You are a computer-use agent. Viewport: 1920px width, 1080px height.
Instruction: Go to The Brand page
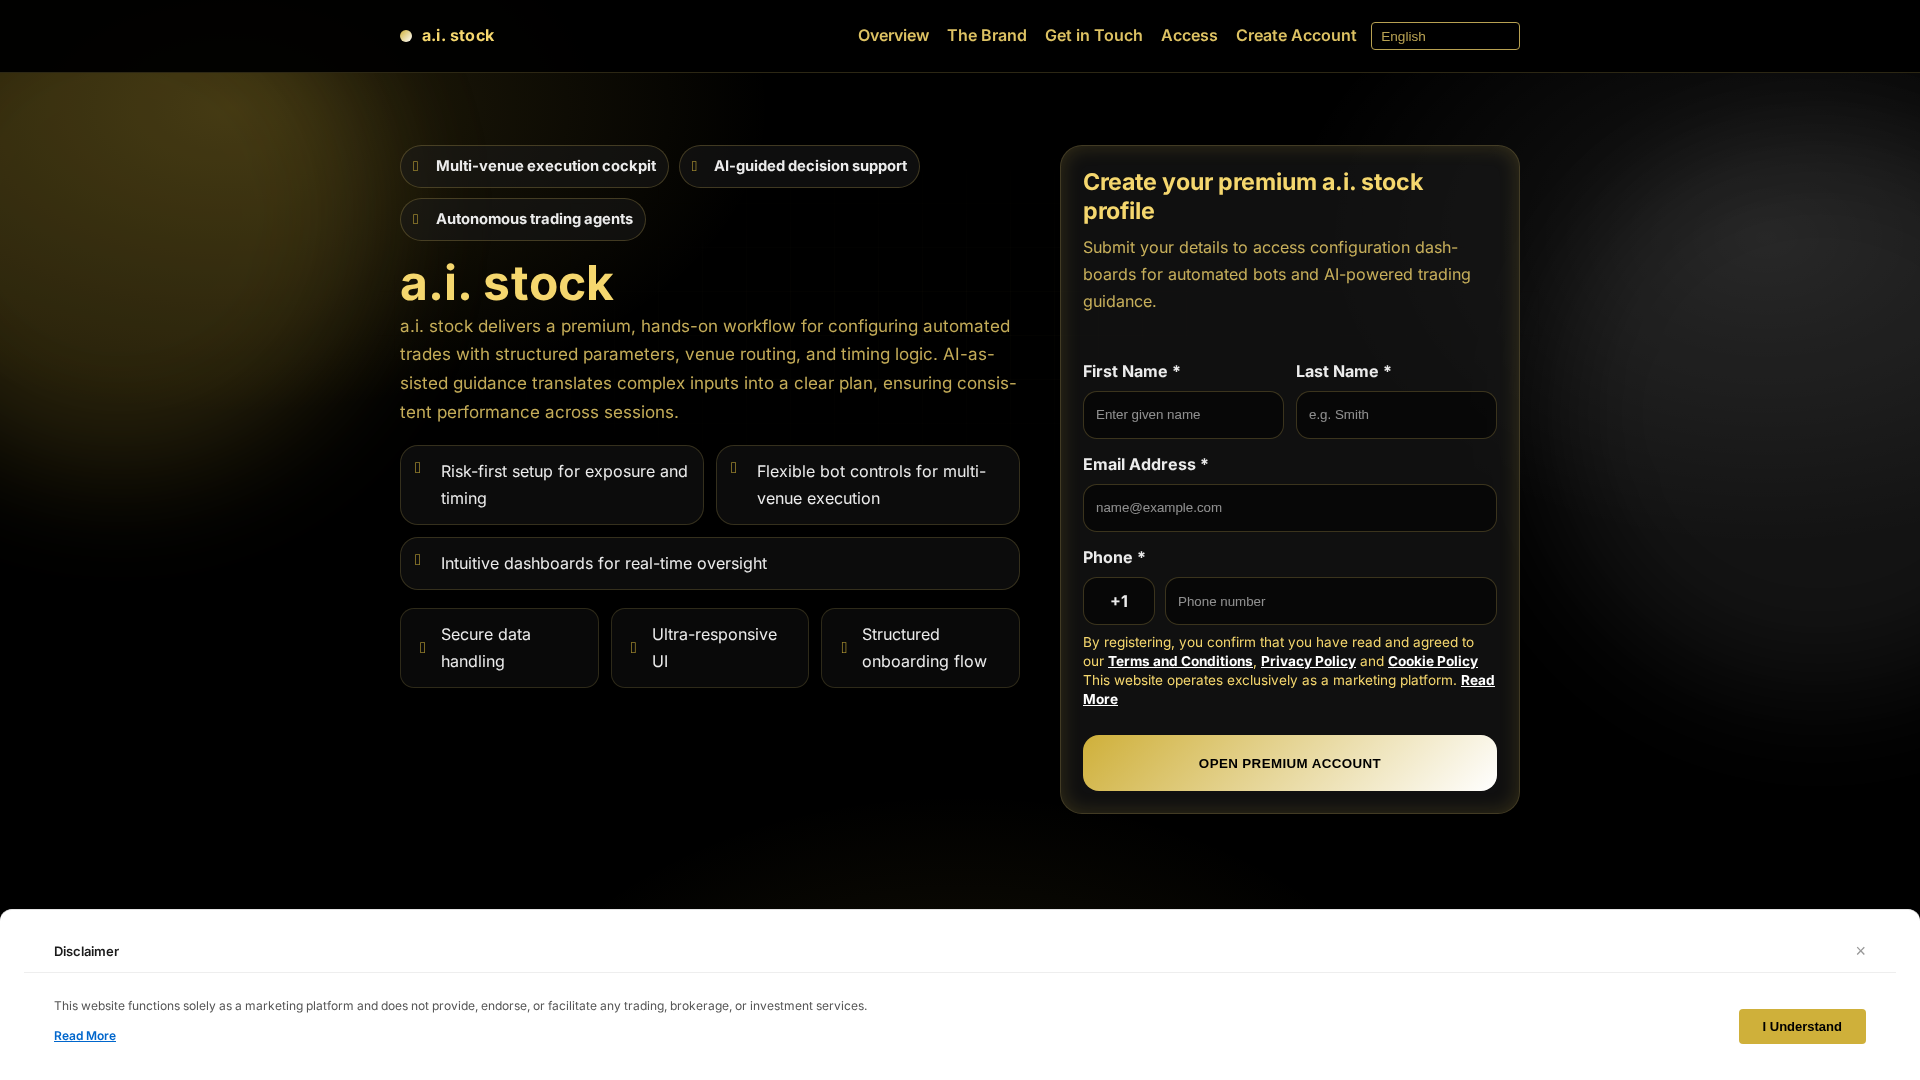(x=987, y=35)
